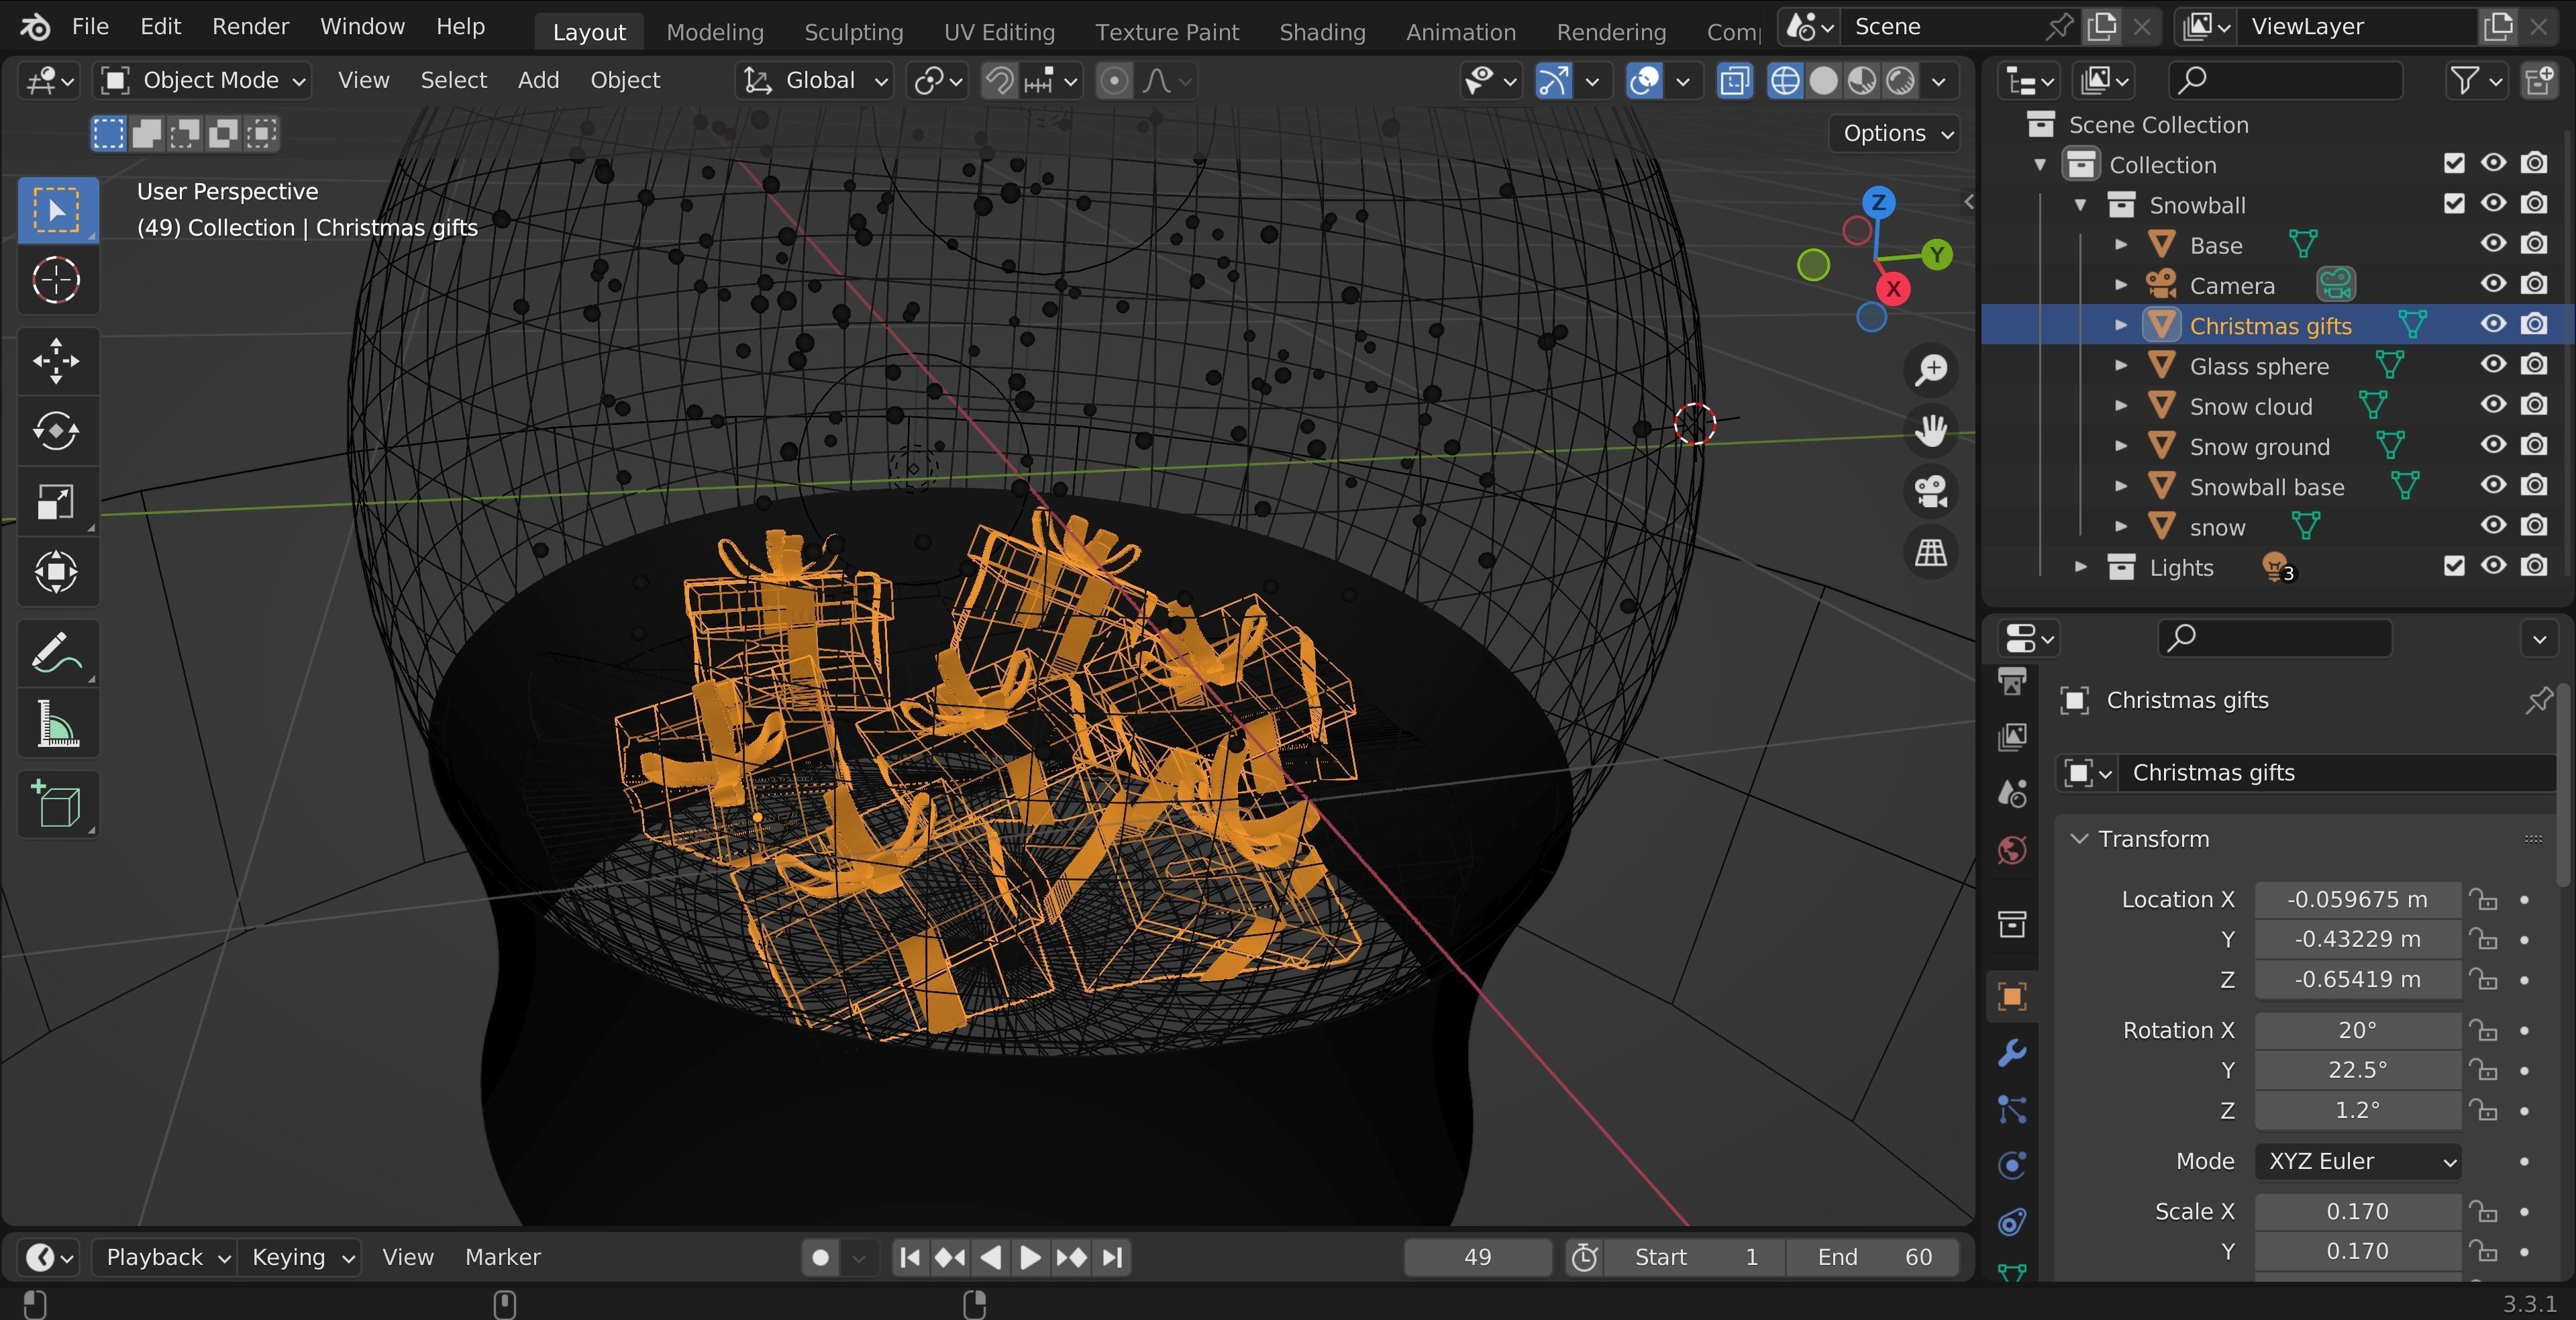
Task: Open the Physics properties tab
Action: click(2012, 1166)
